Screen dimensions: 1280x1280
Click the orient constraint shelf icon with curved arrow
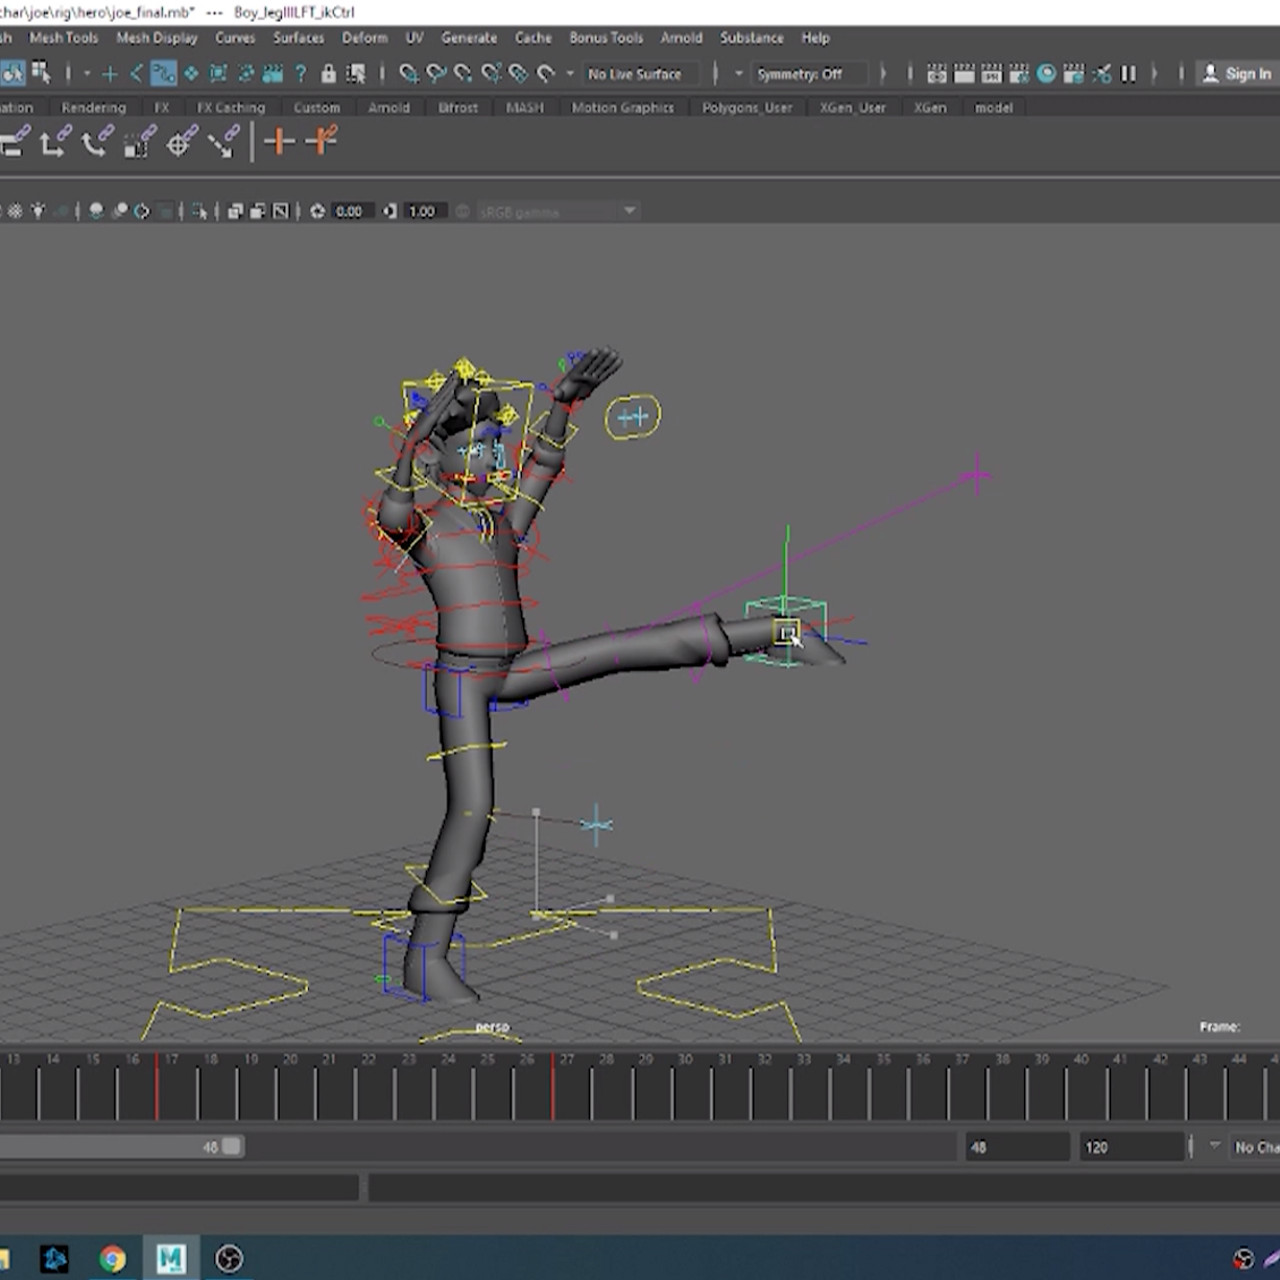pyautogui.click(x=96, y=142)
